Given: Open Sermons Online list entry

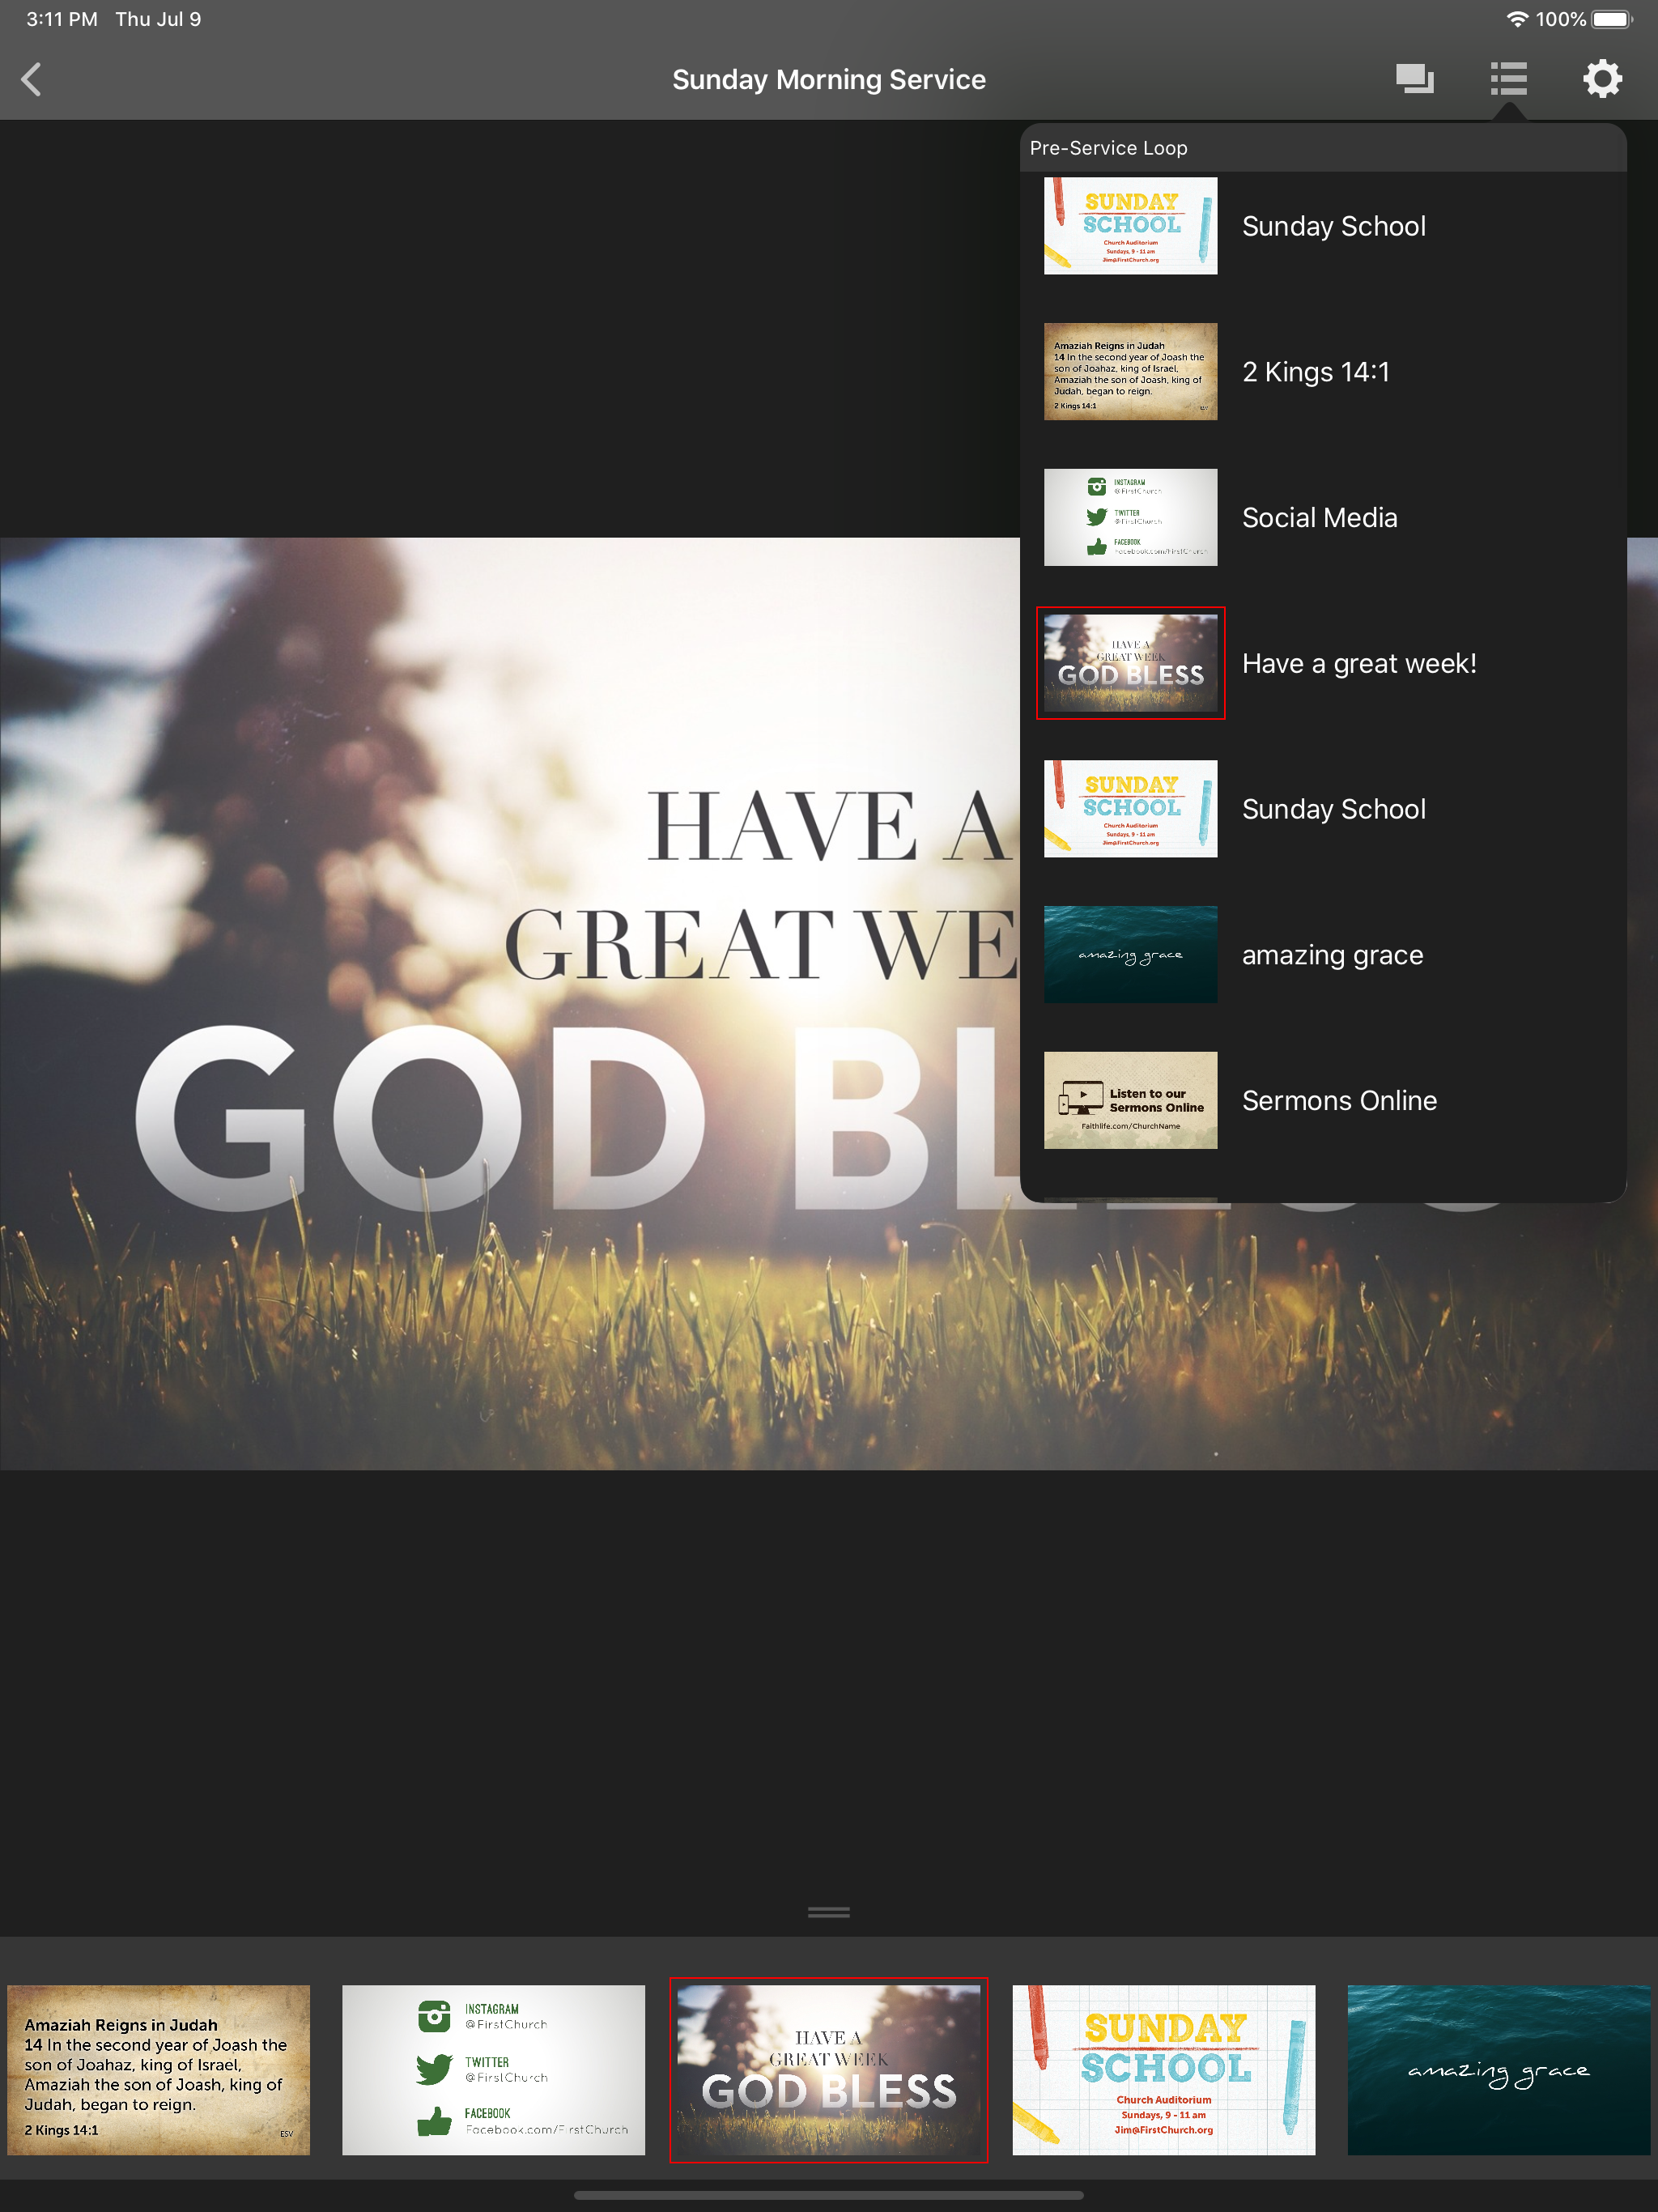Looking at the screenshot, I should [1338, 1100].
